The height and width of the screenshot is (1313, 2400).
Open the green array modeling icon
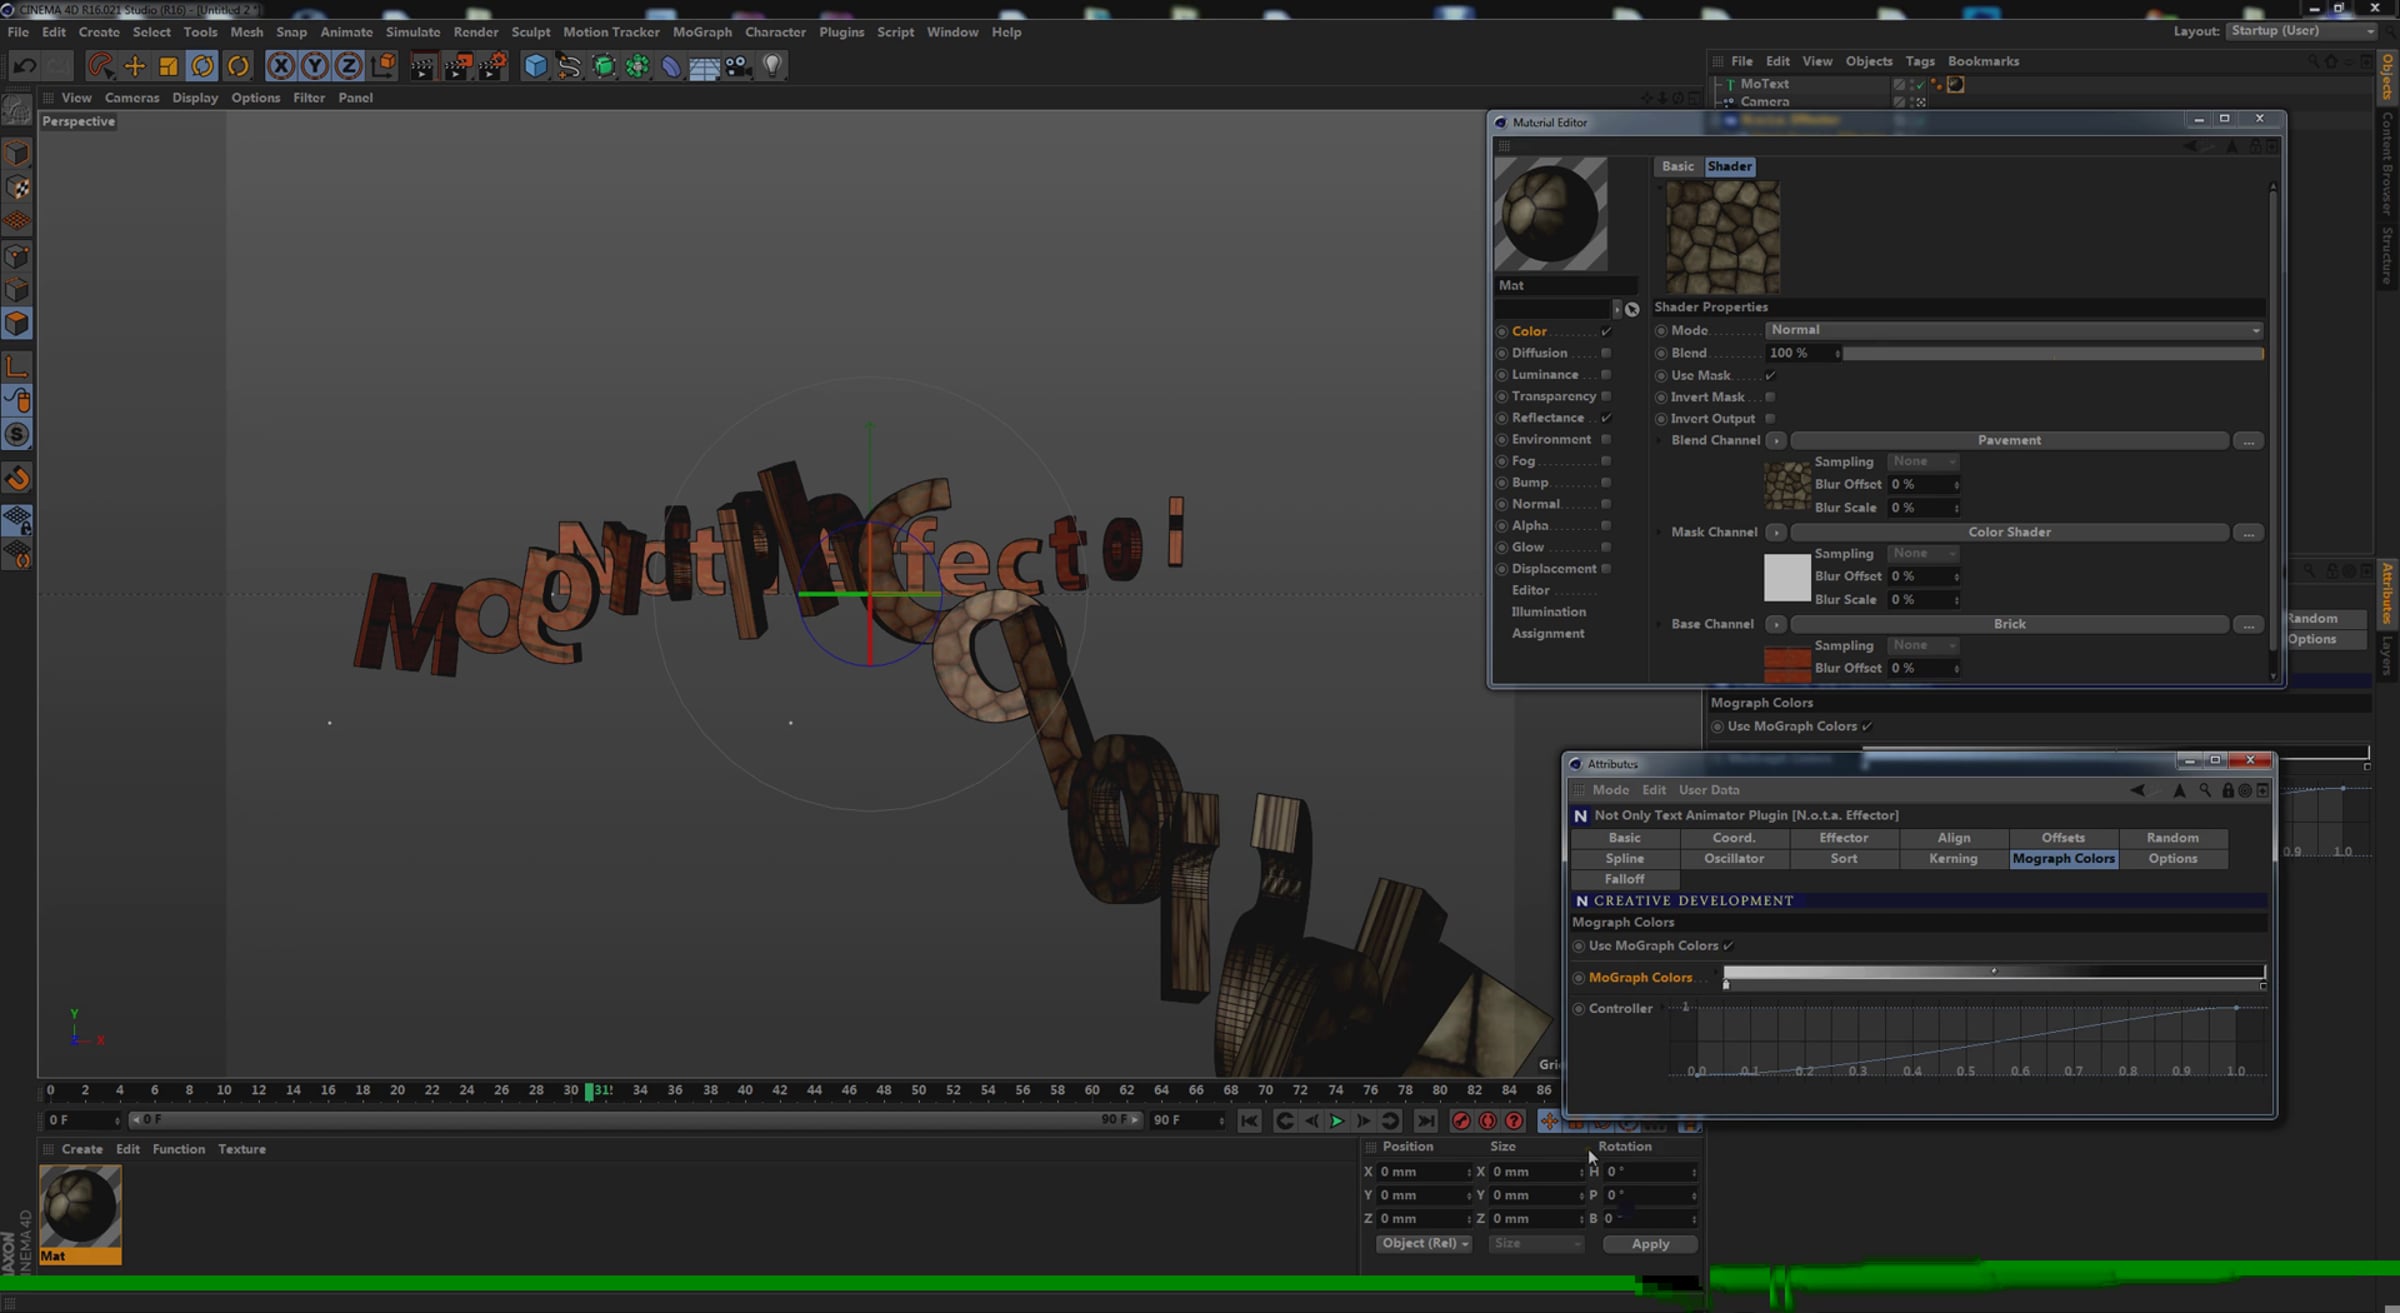click(637, 66)
